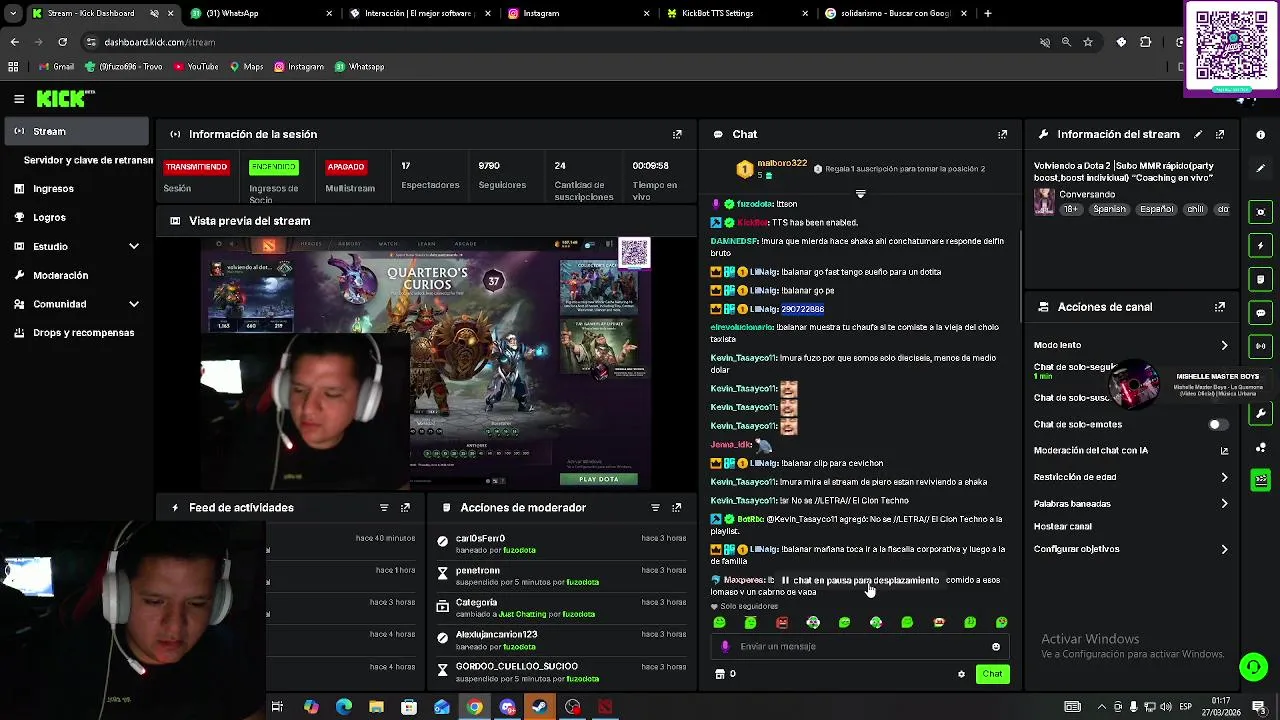Open chat settings gear icon

(961, 674)
